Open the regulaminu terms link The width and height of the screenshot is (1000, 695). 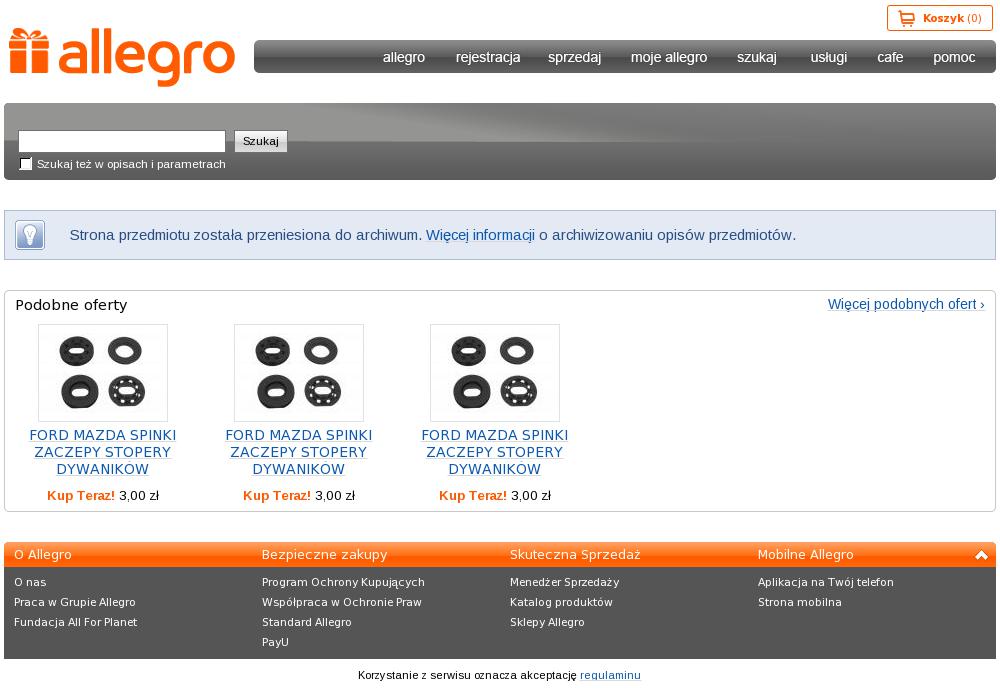(x=610, y=675)
